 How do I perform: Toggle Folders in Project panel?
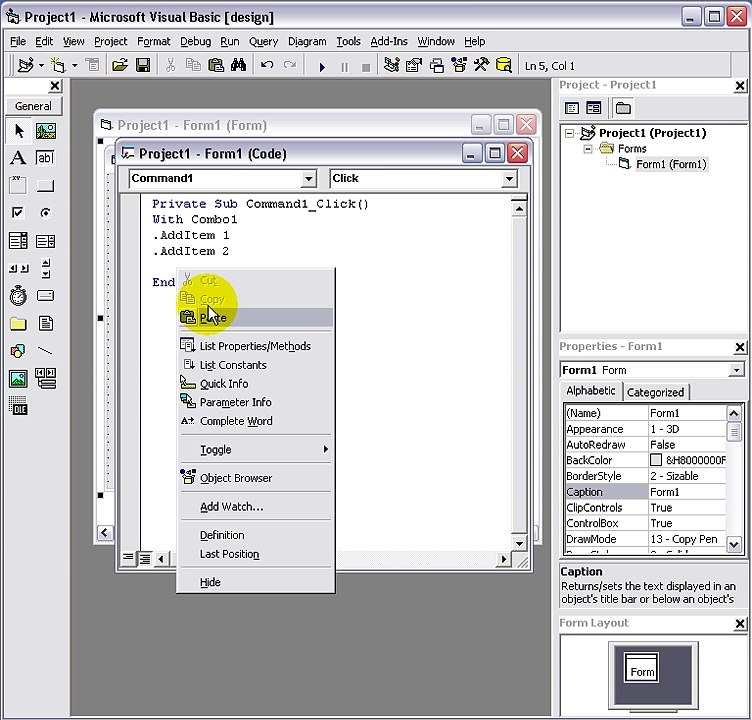pyautogui.click(x=623, y=108)
